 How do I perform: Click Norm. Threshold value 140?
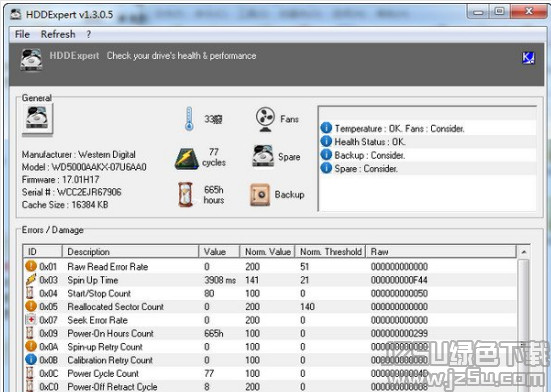tap(307, 307)
